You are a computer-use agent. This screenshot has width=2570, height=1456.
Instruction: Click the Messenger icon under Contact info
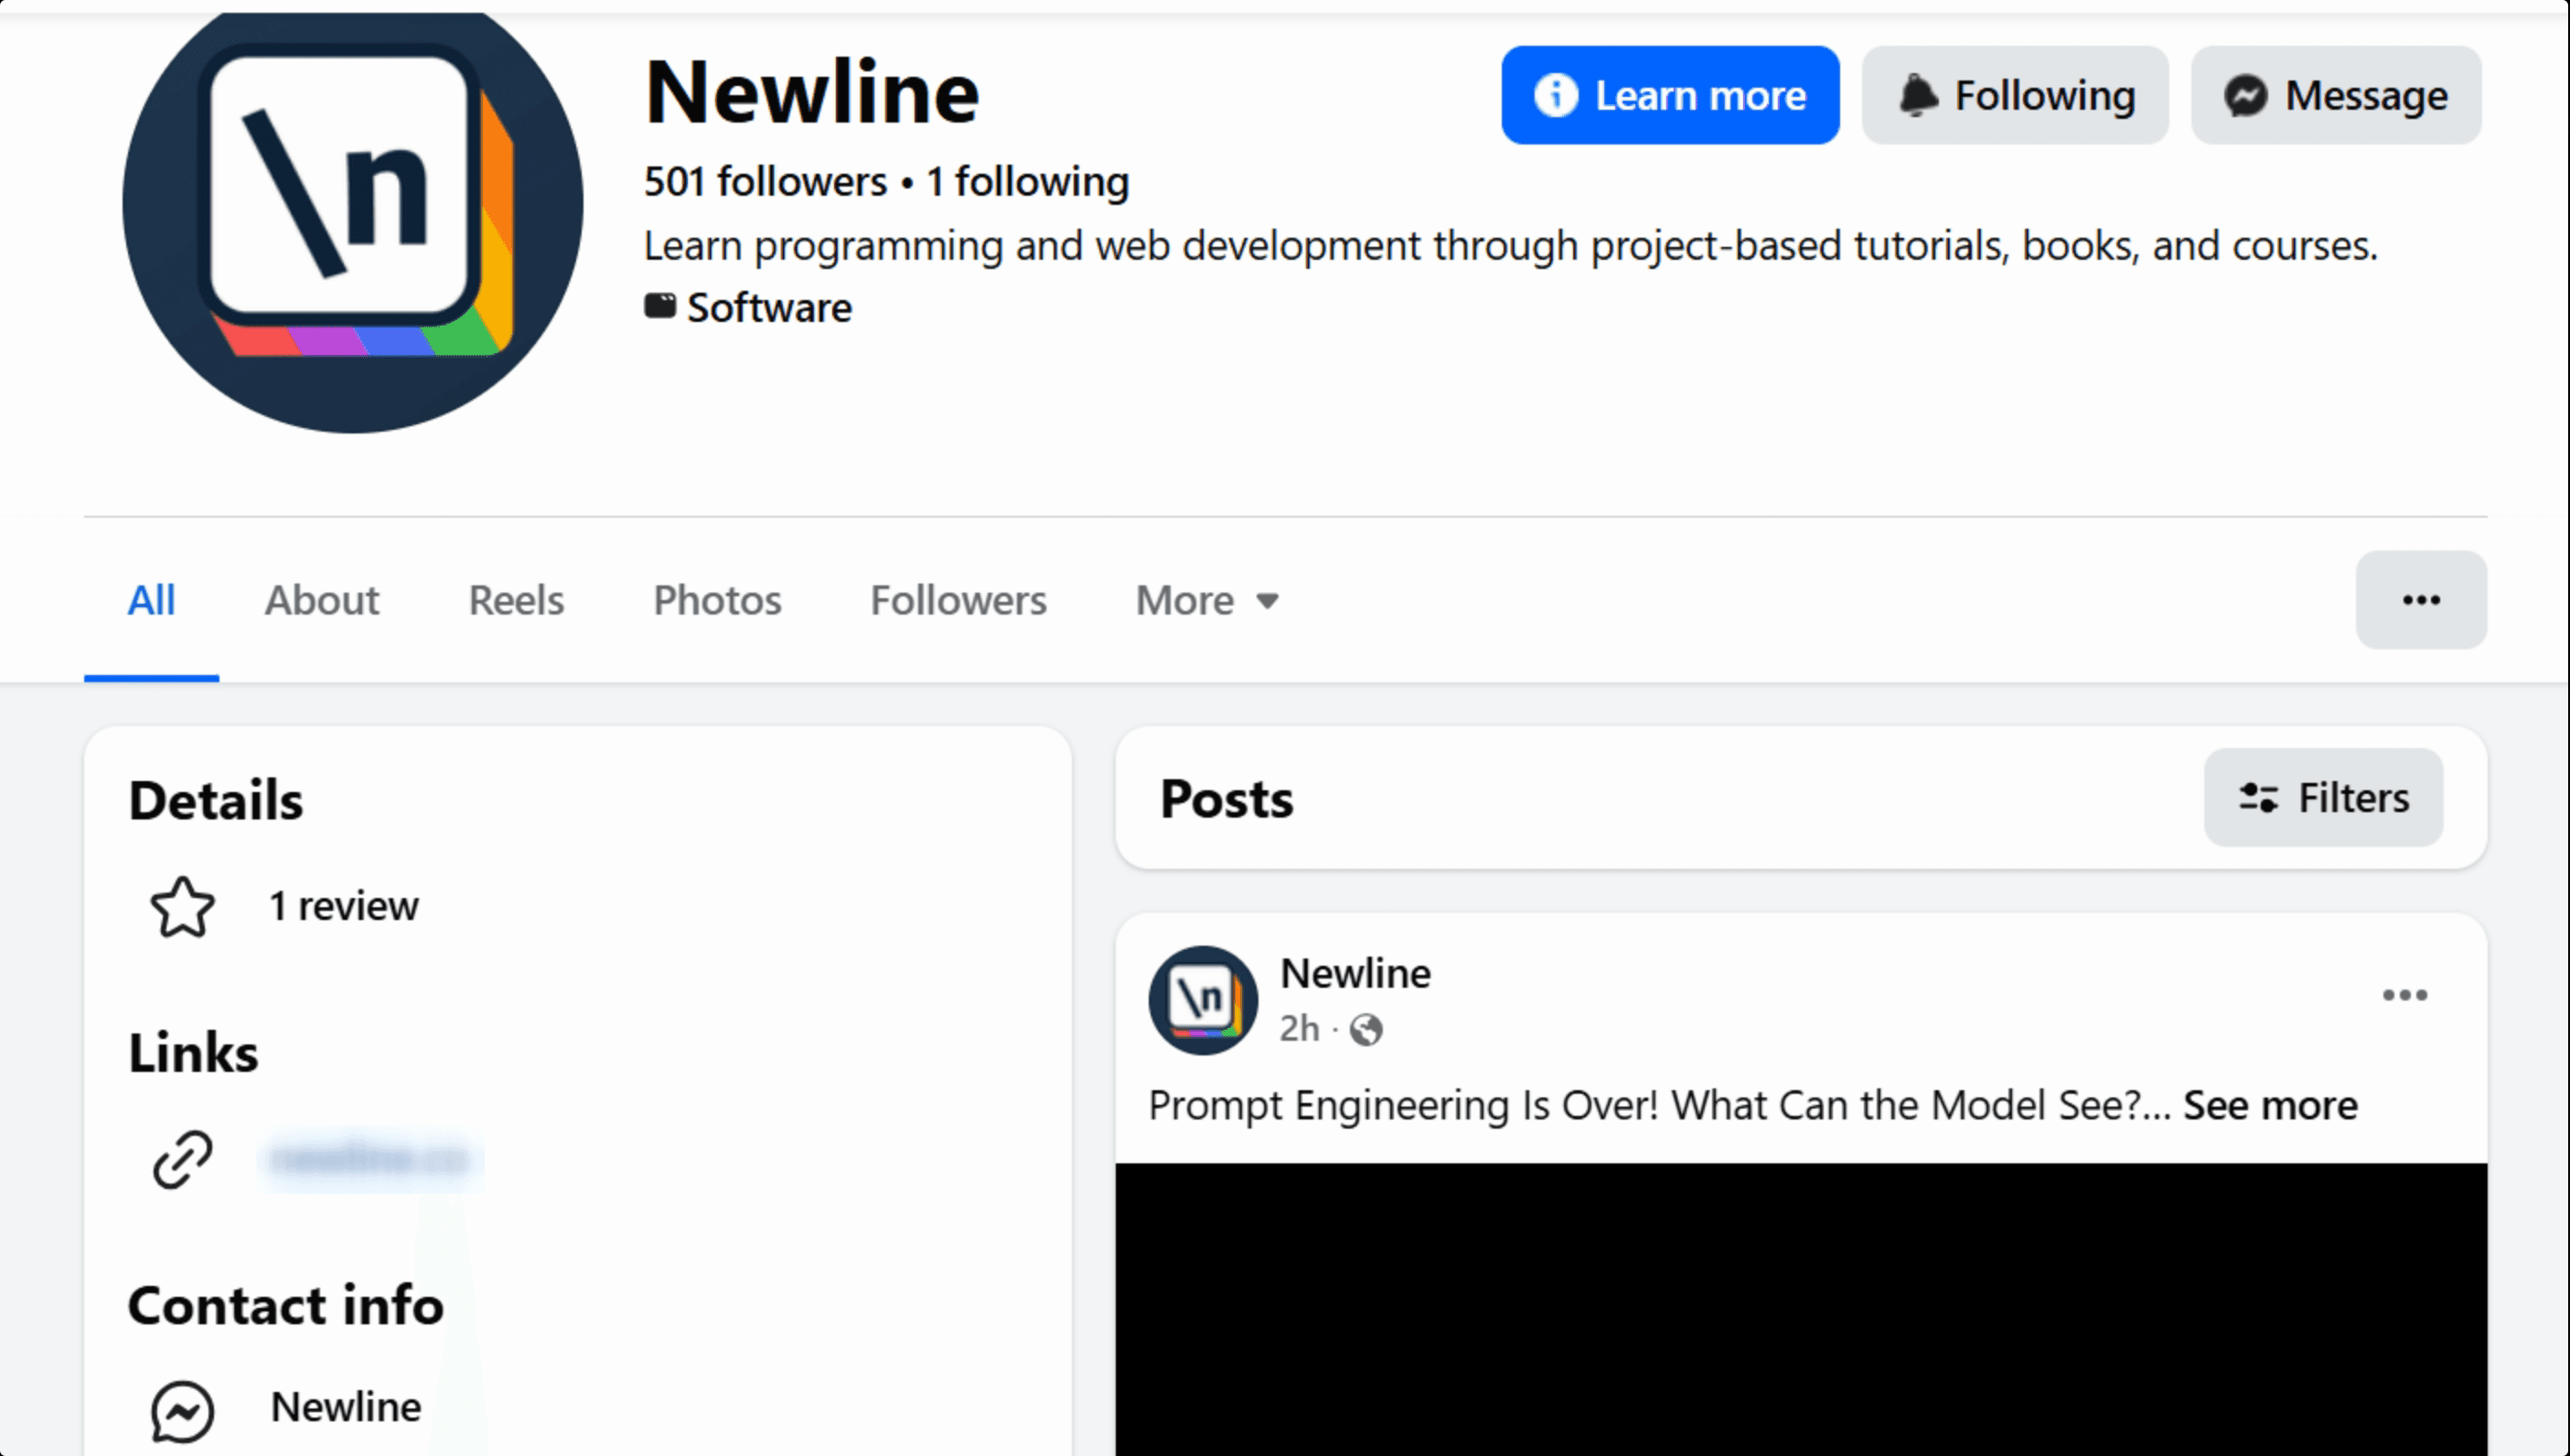pyautogui.click(x=183, y=1411)
